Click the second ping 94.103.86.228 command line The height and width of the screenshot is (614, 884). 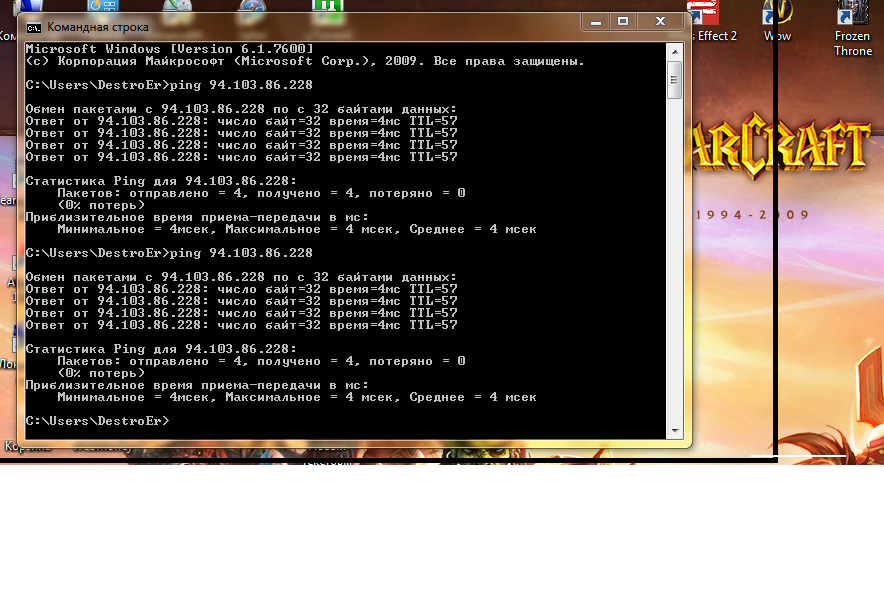[x=168, y=253]
